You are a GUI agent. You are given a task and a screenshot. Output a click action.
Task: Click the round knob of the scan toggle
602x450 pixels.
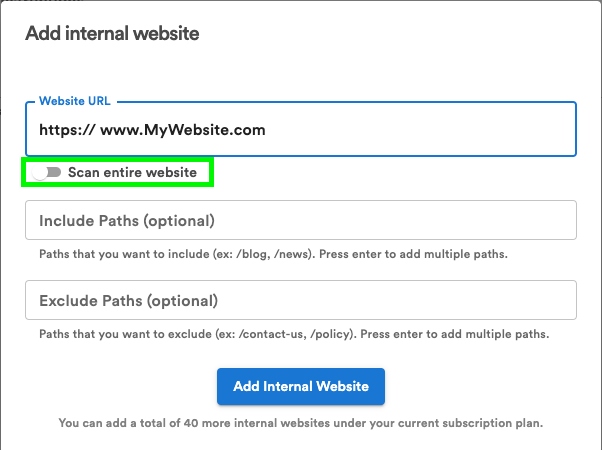[x=39, y=173]
